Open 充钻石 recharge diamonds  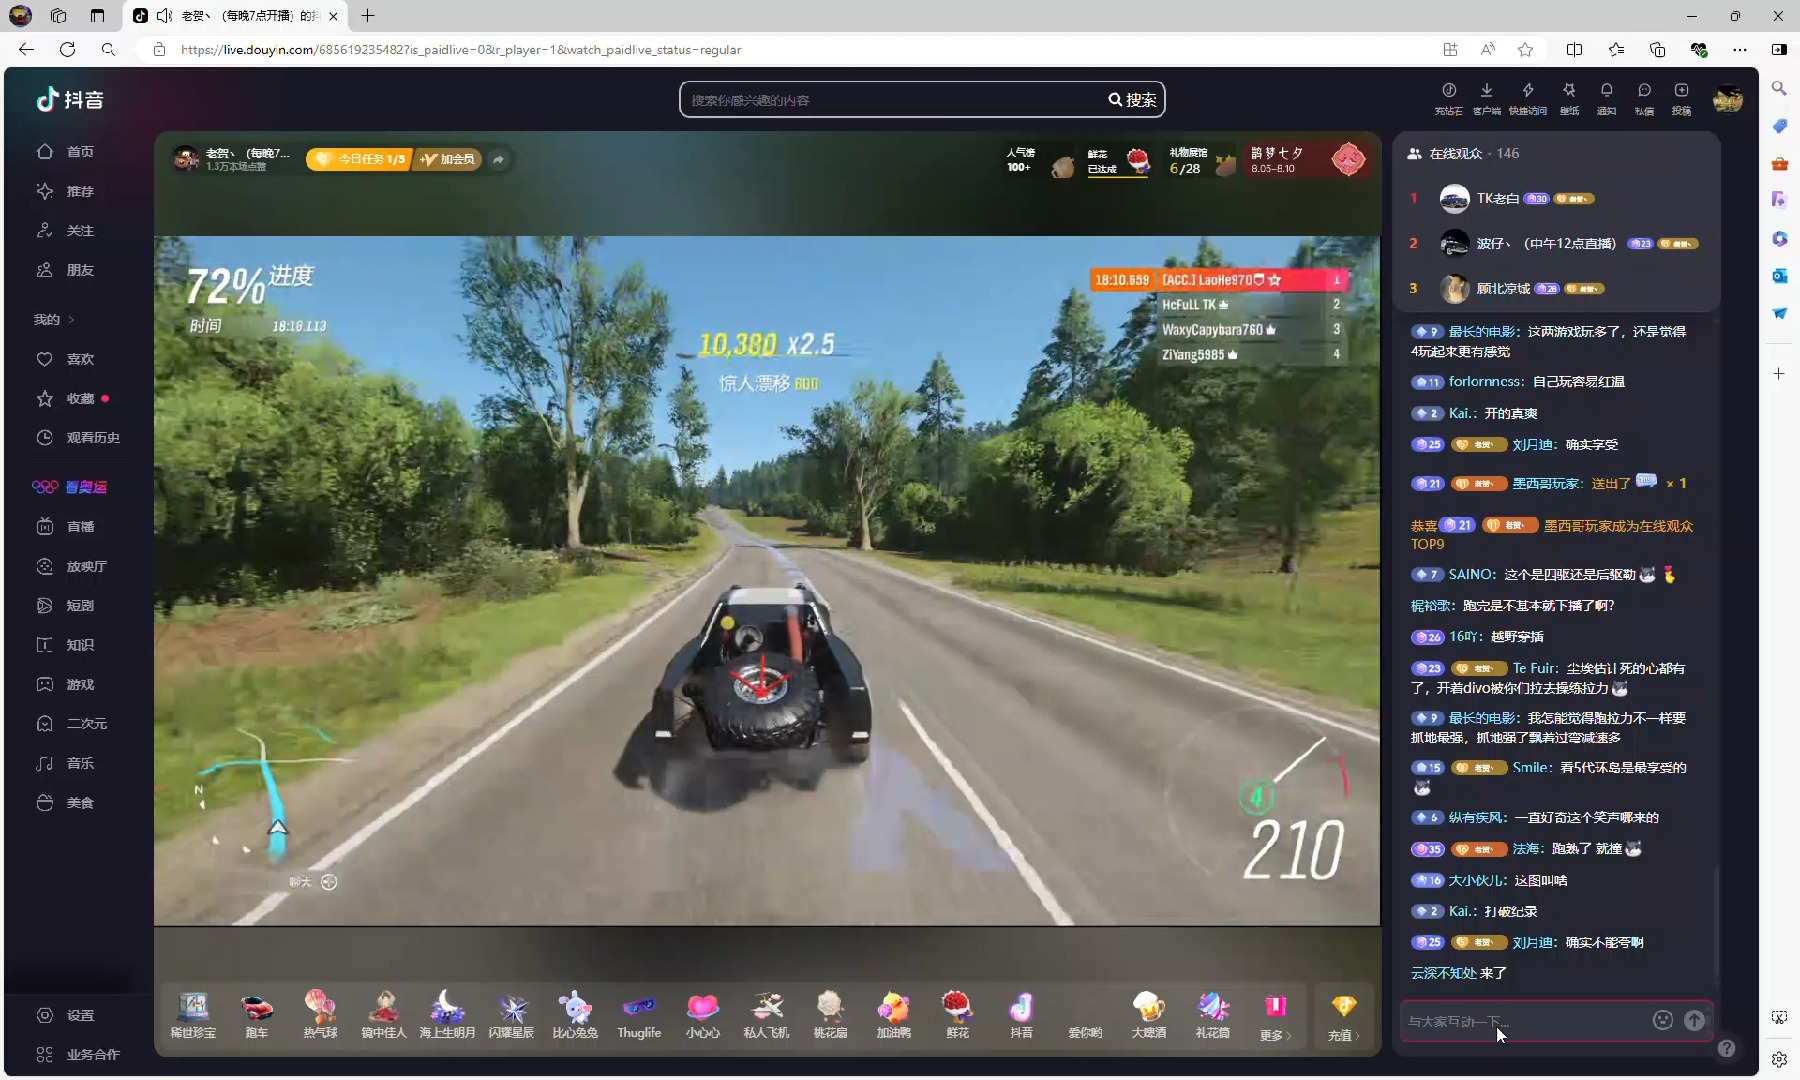1448,98
